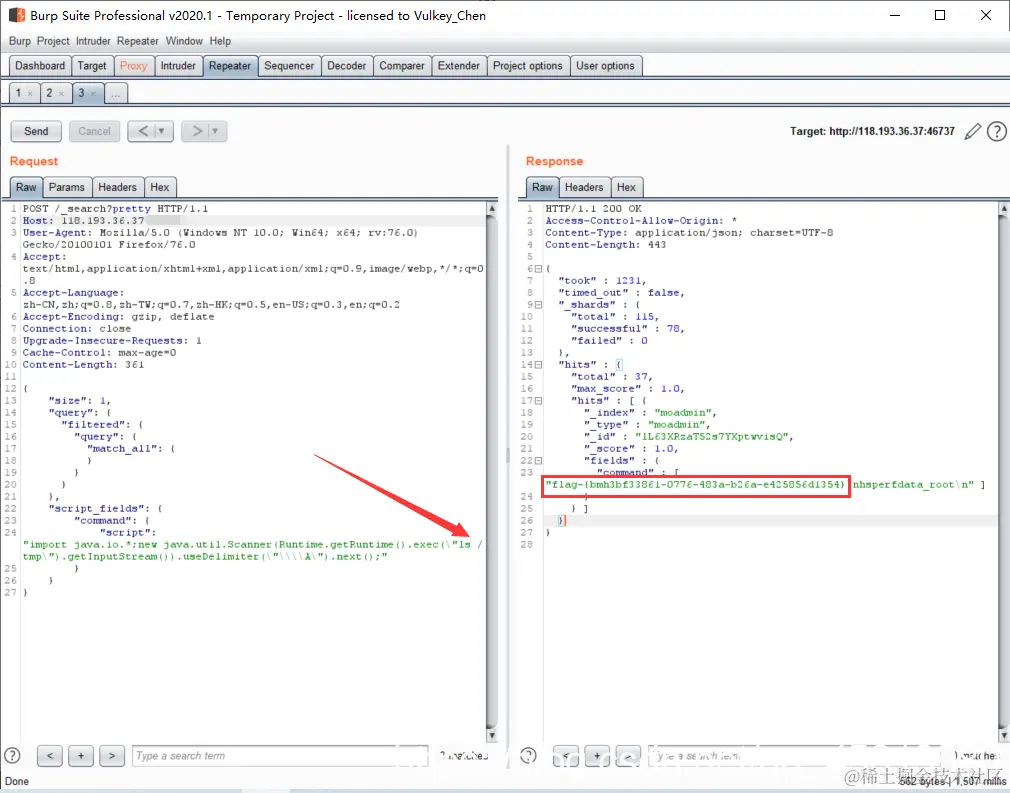Click the POST /_search?pretty request line
Viewport: 1010px width, 793px height.
tap(115, 209)
